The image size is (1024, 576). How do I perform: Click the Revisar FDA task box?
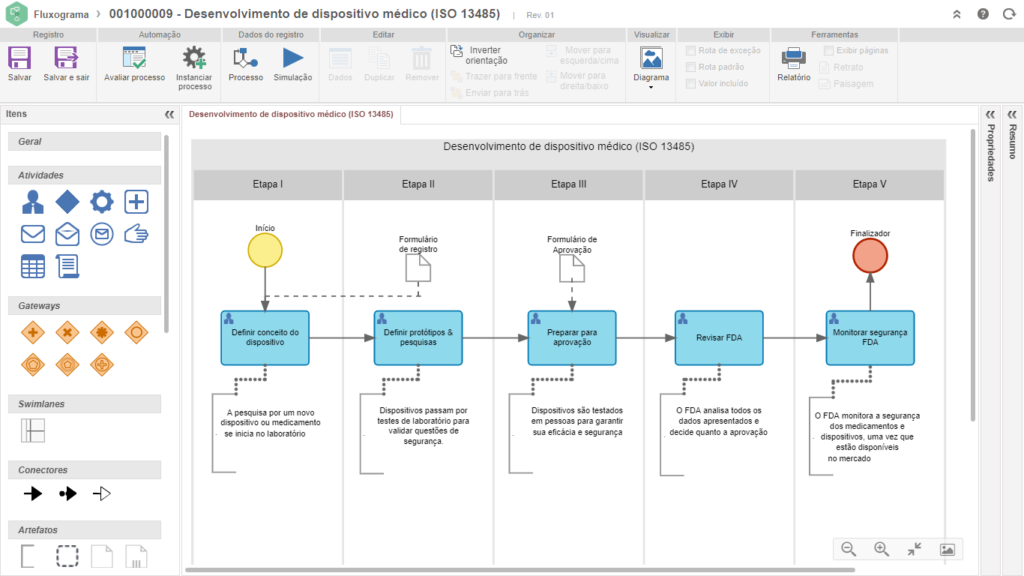[x=718, y=337]
